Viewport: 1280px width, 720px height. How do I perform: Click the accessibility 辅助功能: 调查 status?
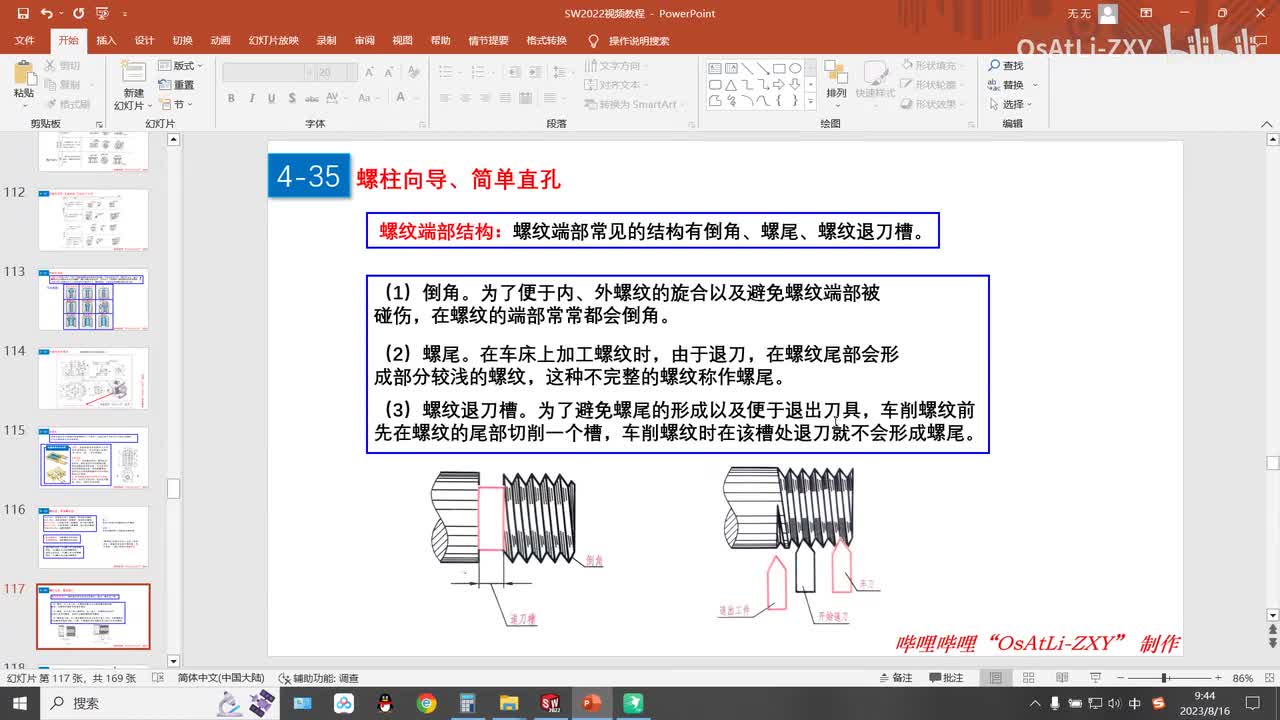(318, 678)
